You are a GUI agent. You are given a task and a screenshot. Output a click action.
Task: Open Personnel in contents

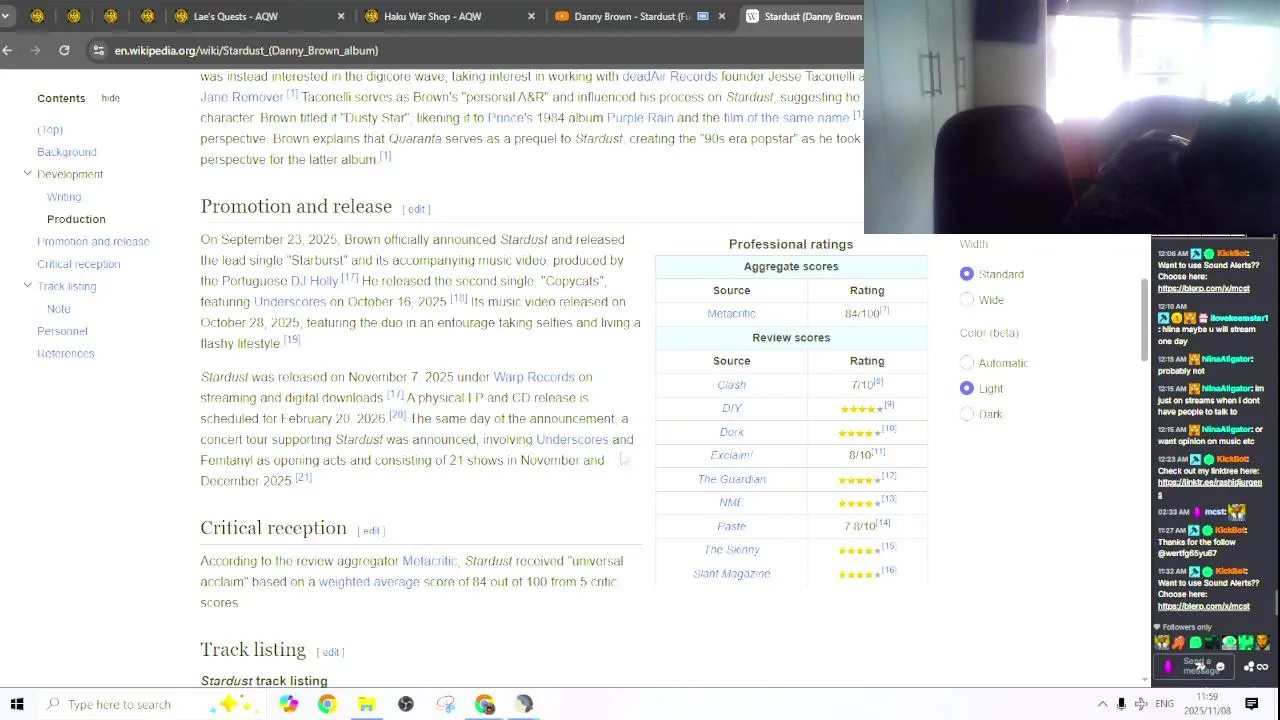(x=62, y=331)
